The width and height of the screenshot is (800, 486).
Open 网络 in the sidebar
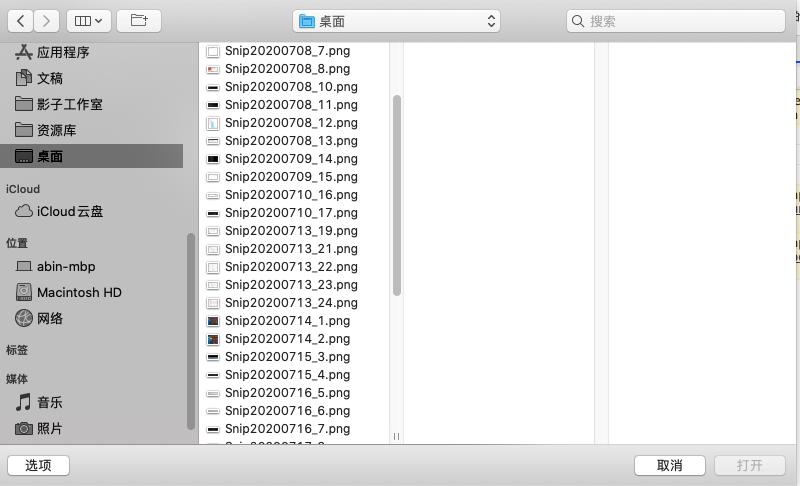tap(92, 318)
